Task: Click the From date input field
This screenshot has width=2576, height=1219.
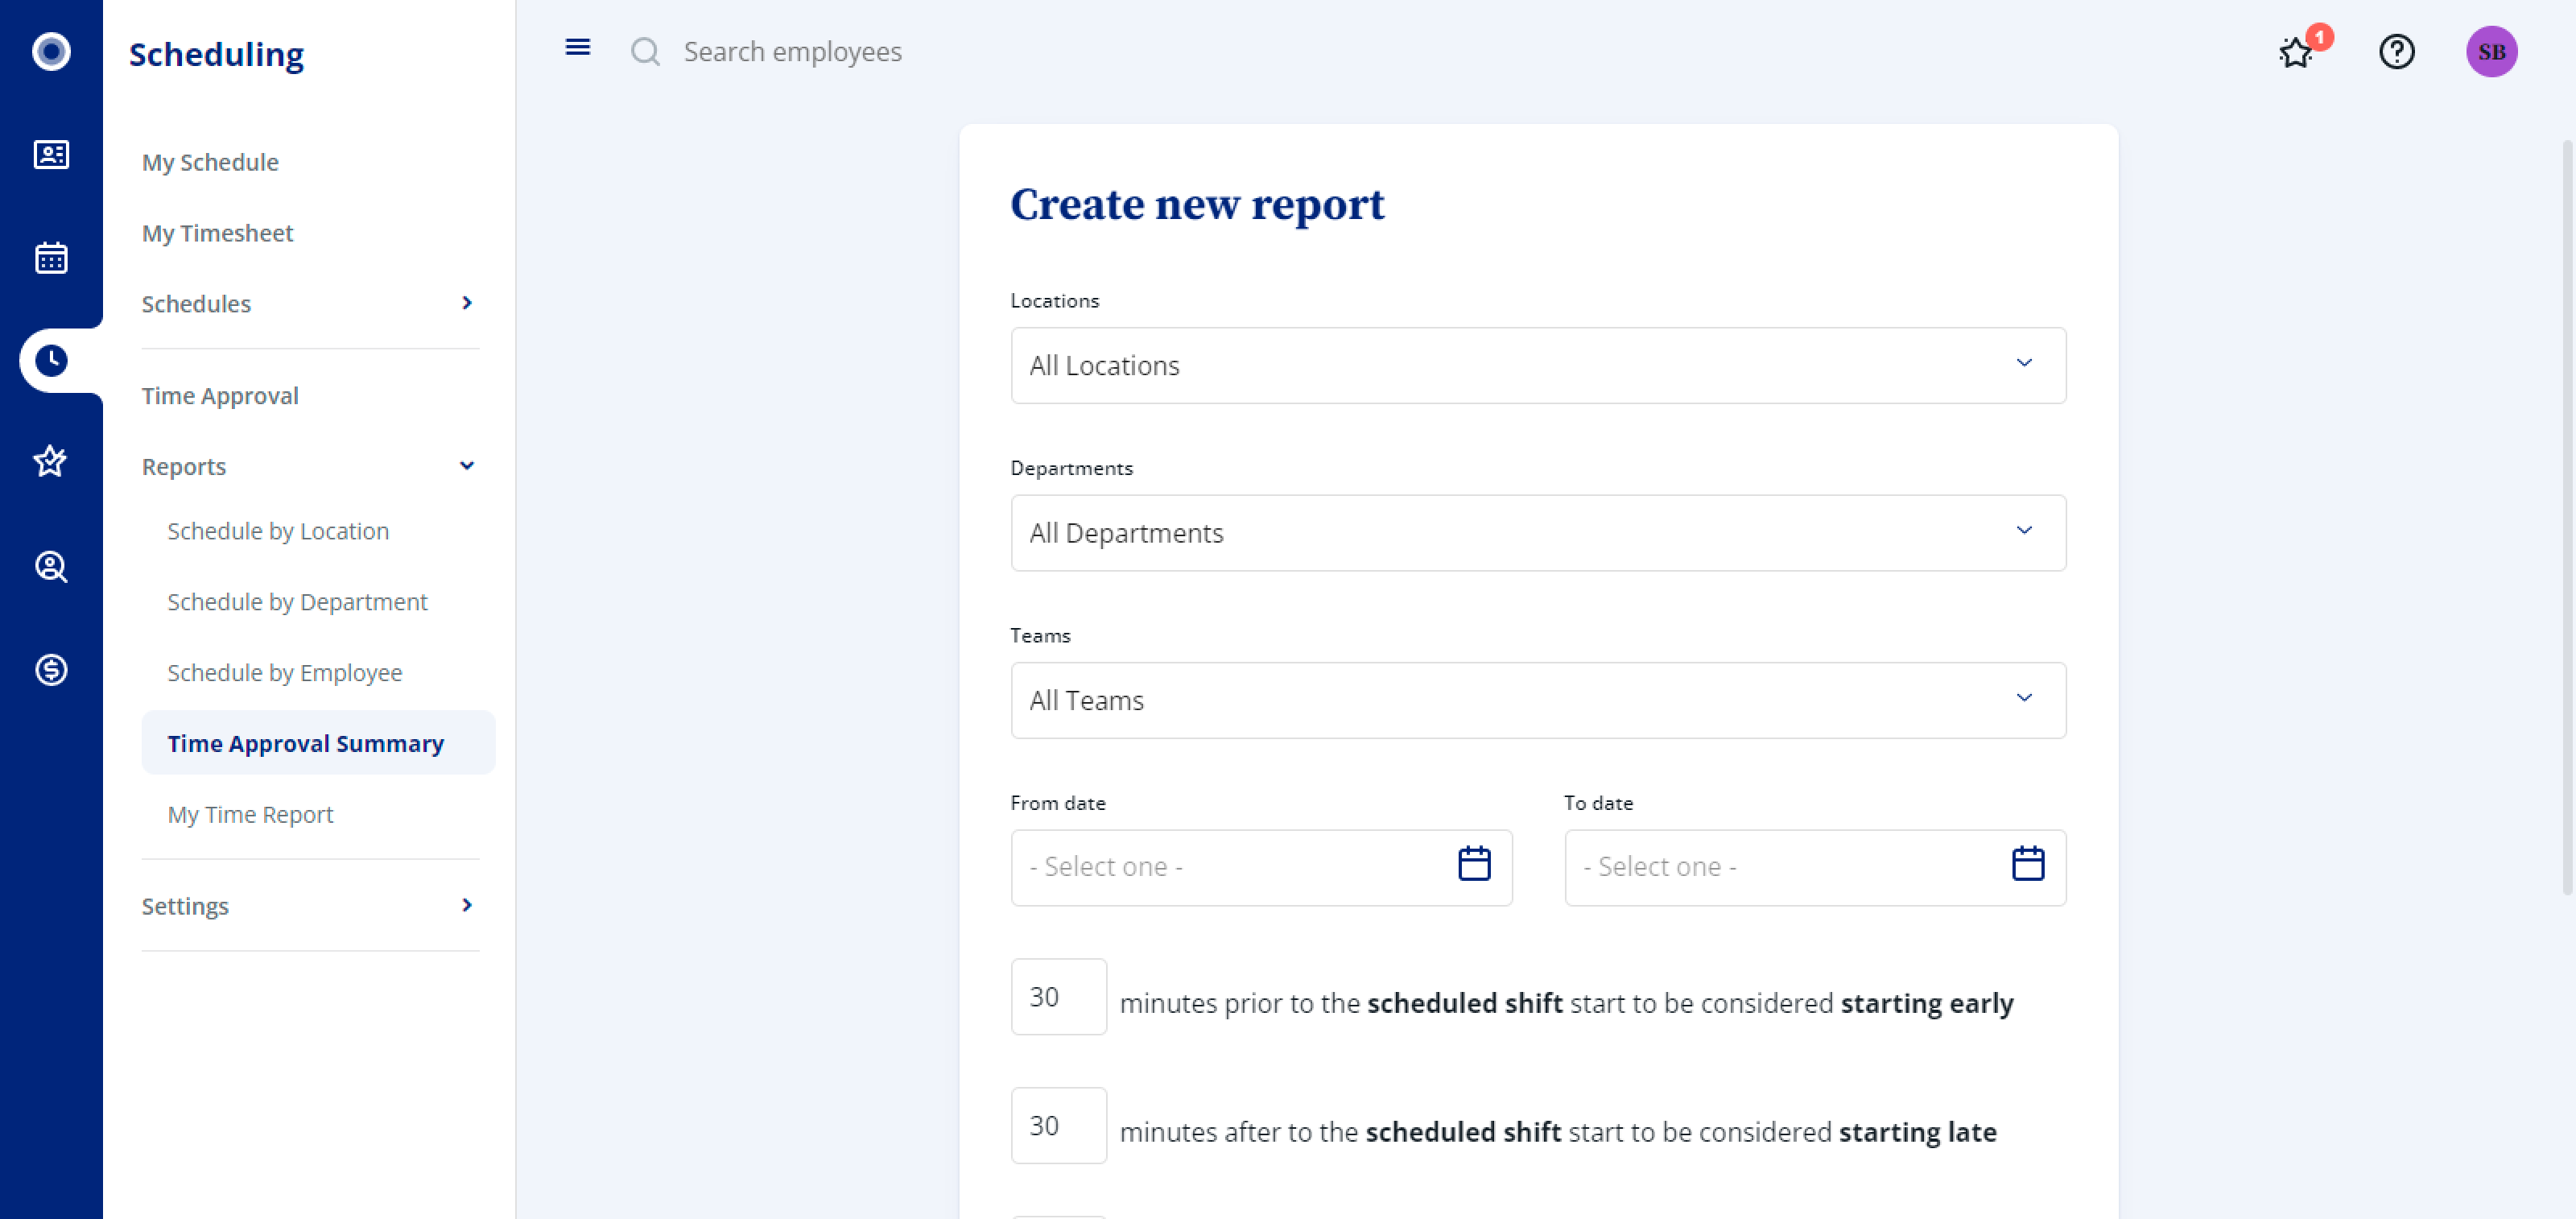Action: (x=1261, y=867)
